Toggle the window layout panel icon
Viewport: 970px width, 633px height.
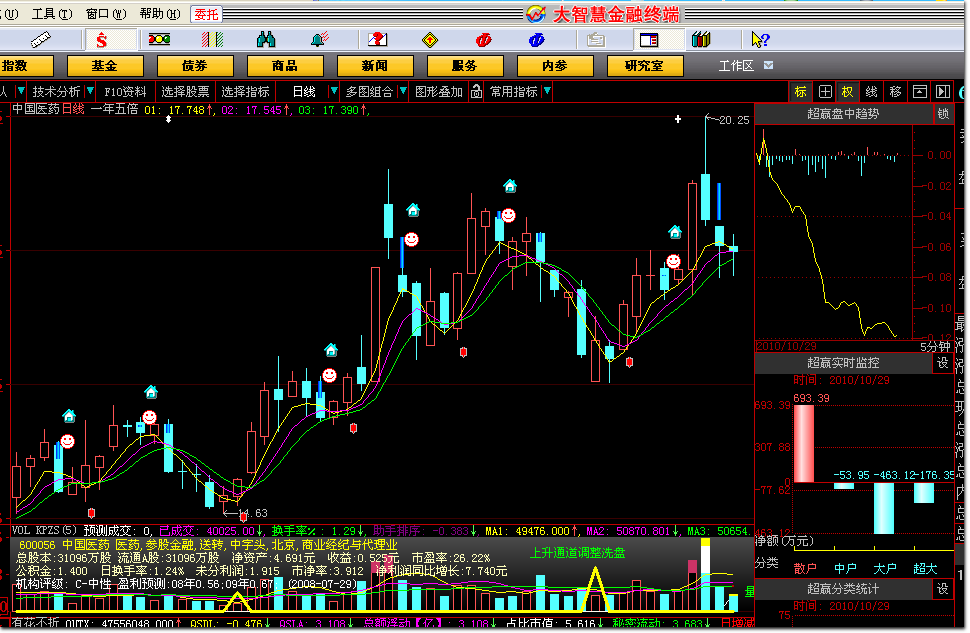coord(649,40)
